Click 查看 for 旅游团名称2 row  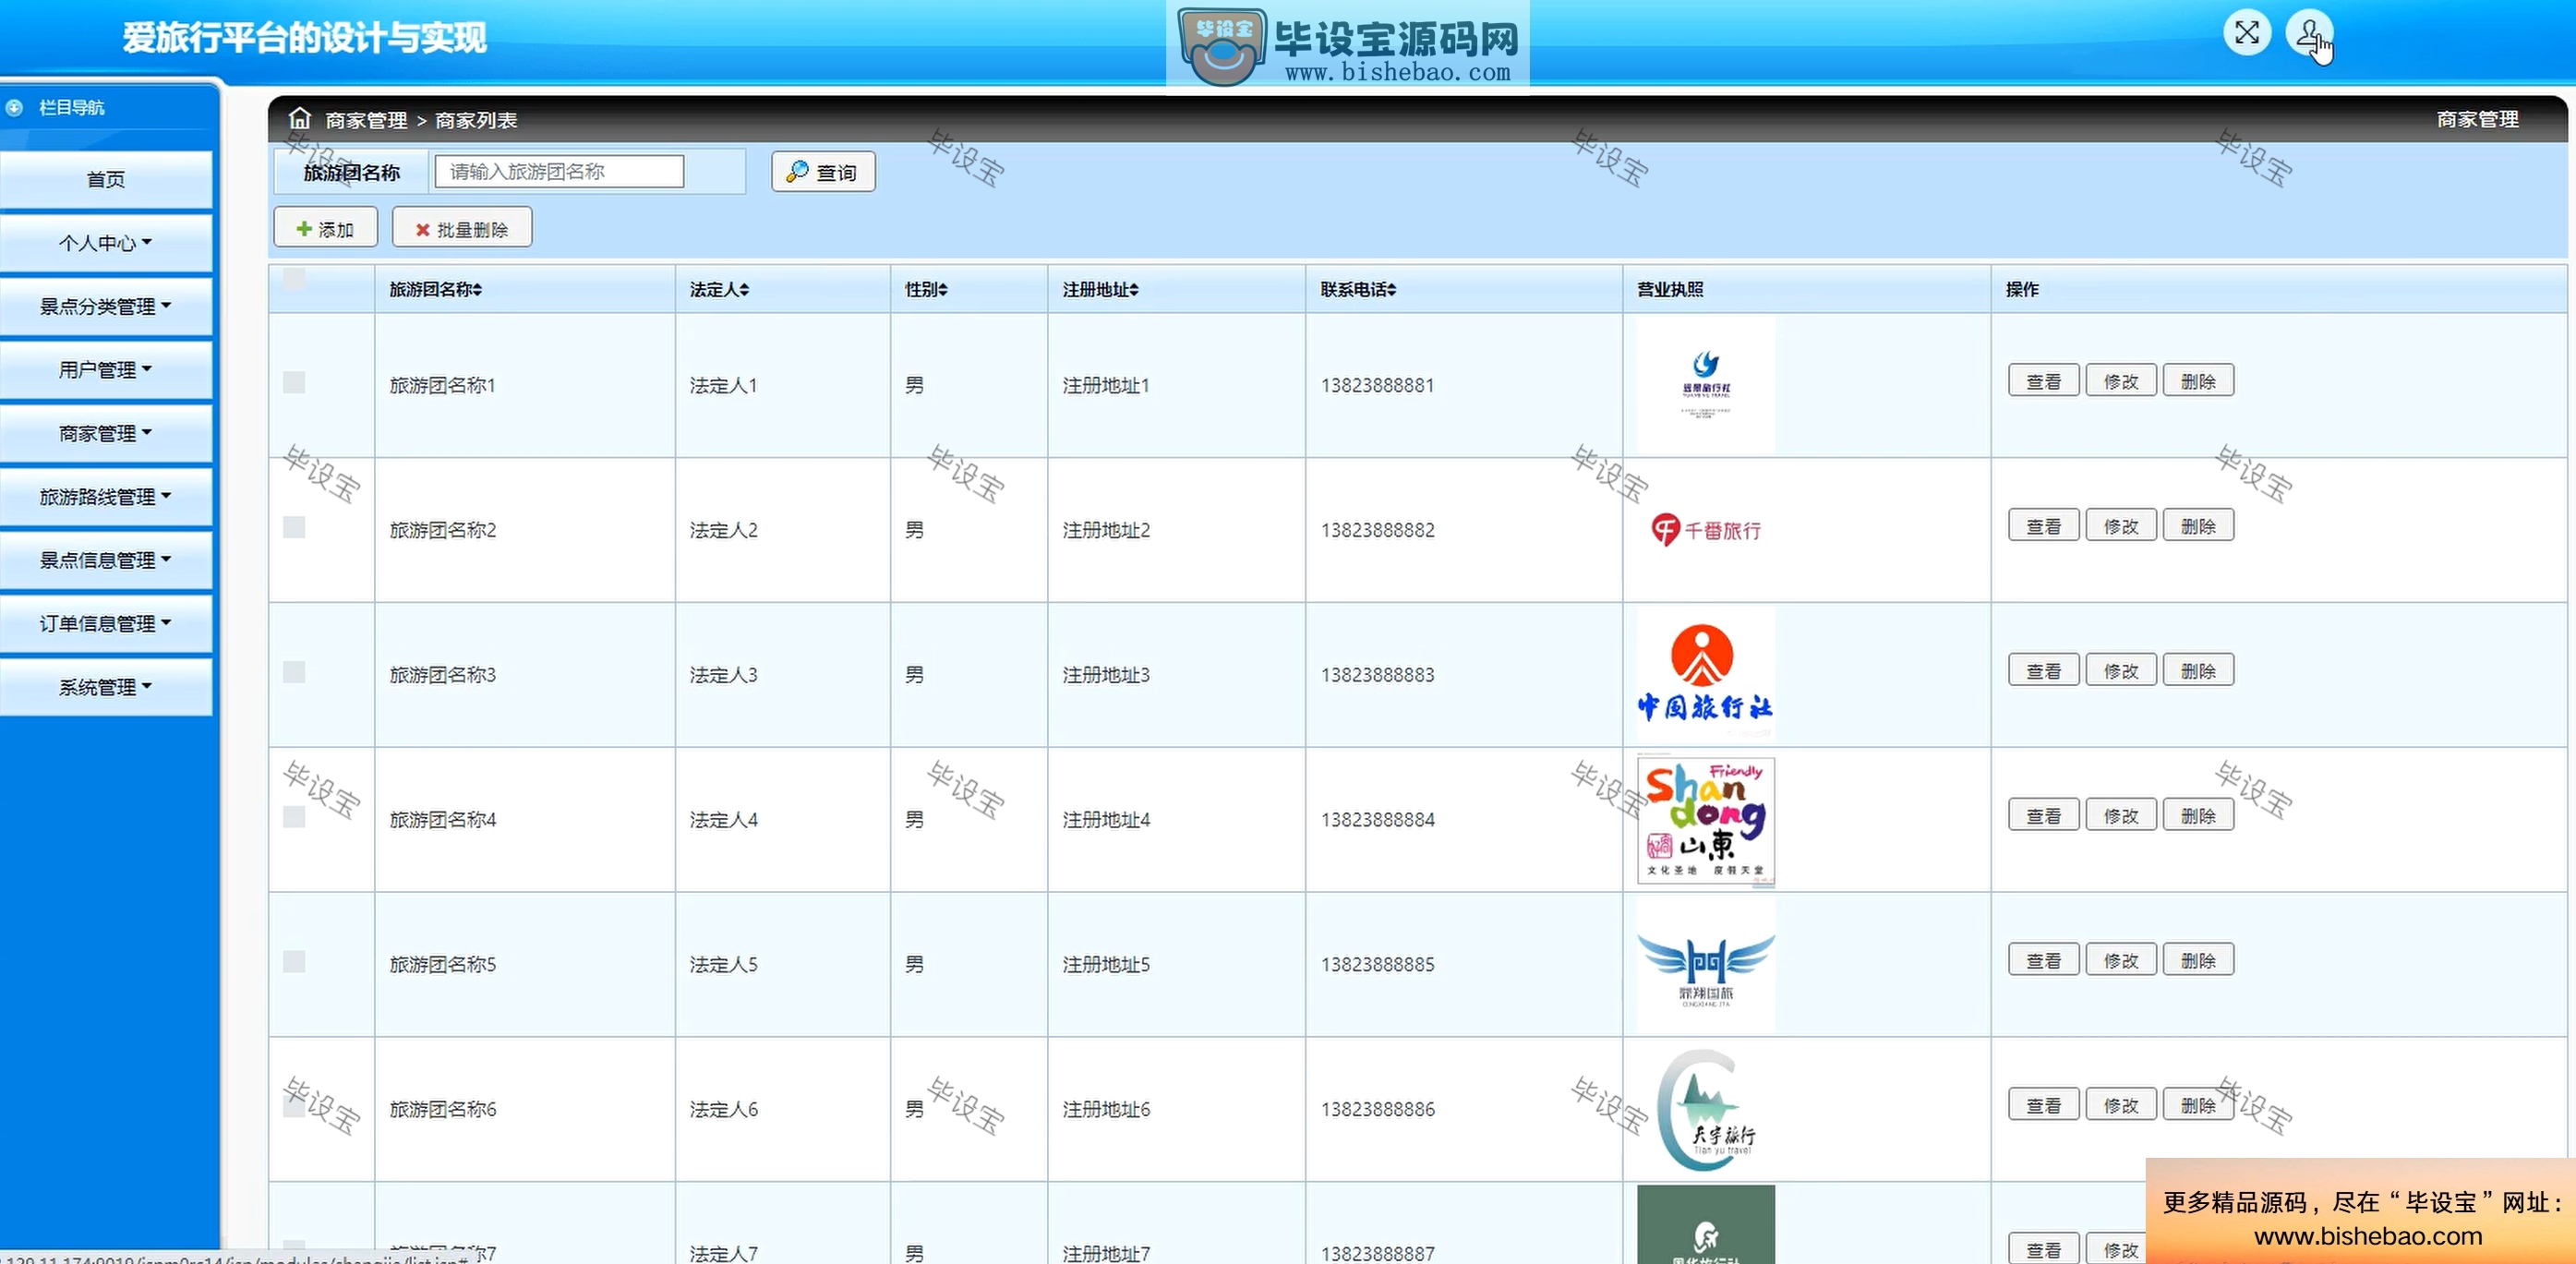[2044, 526]
